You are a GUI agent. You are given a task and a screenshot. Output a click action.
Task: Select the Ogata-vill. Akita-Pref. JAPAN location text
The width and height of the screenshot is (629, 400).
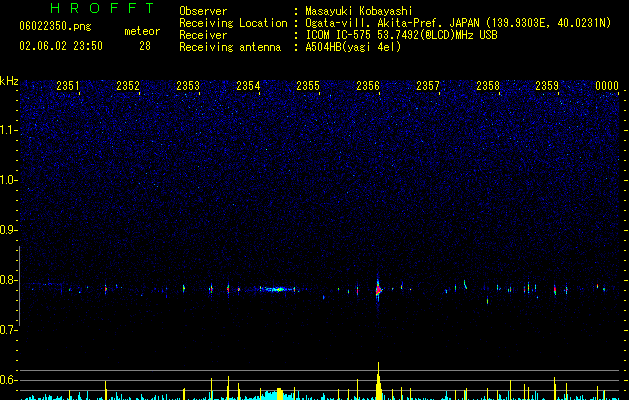[458, 23]
